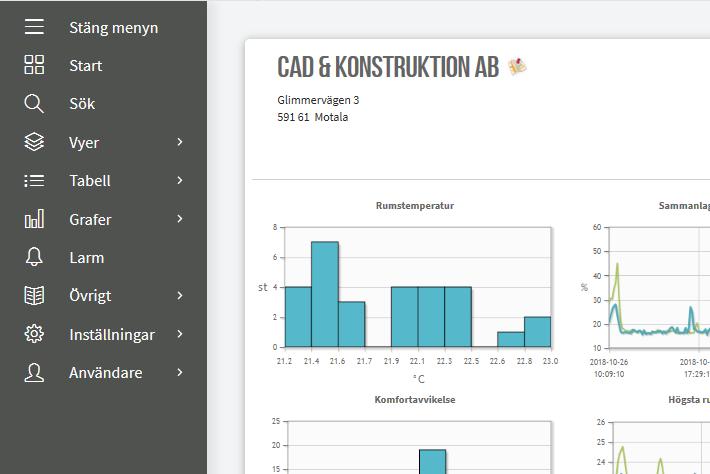This screenshot has width=710, height=474.
Task: Open the Sök menu item
Action: click(82, 104)
